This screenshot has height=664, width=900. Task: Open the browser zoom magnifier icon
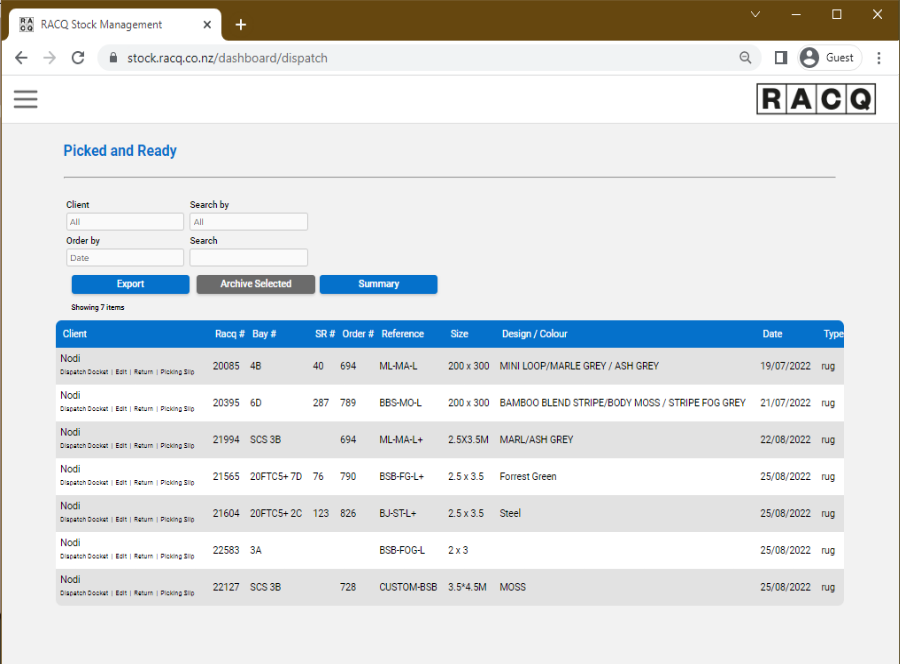click(x=745, y=58)
